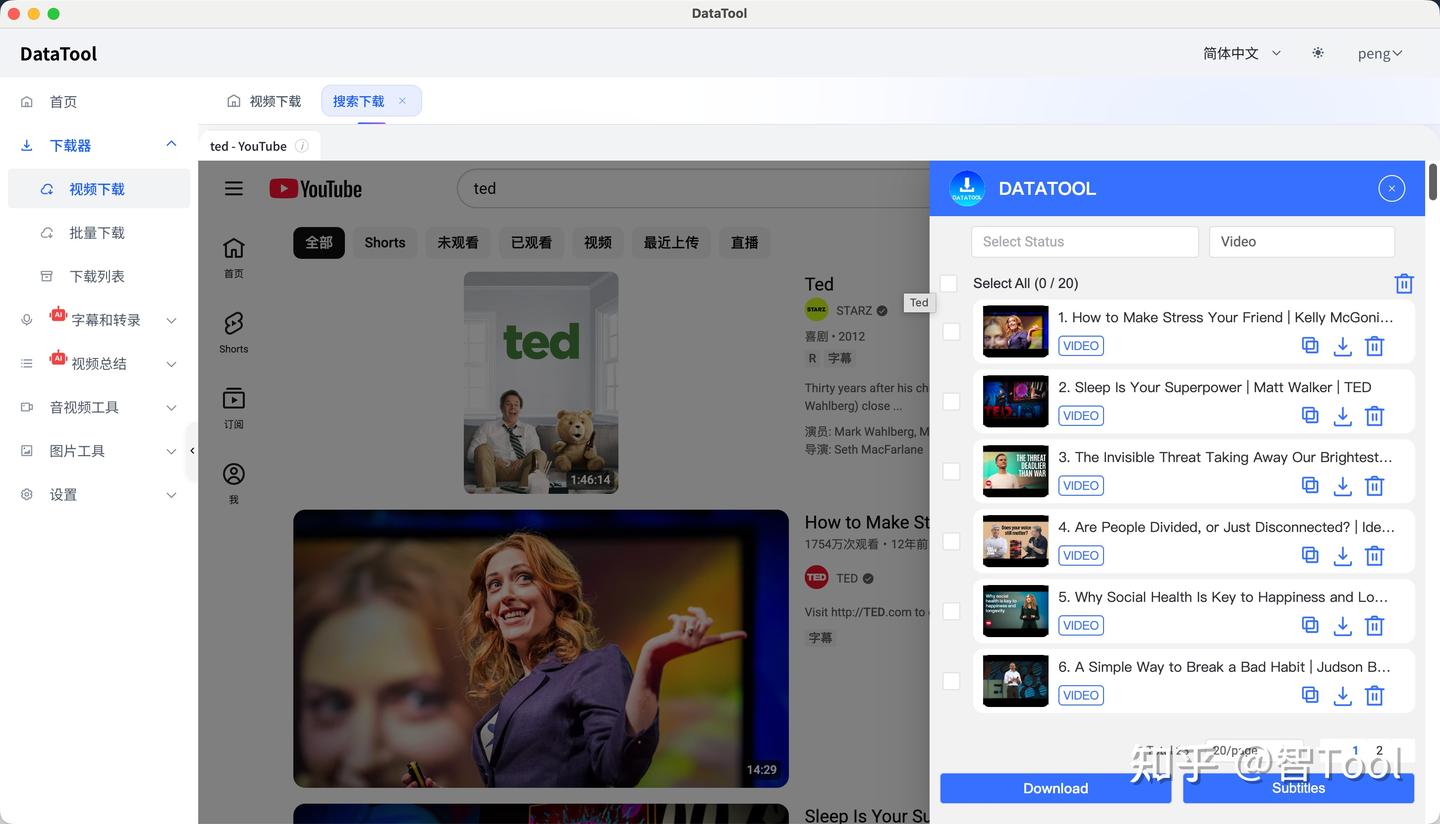This screenshot has height=824, width=1440.
Task: Toggle the light/dark theme icon
Action: [x=1318, y=53]
